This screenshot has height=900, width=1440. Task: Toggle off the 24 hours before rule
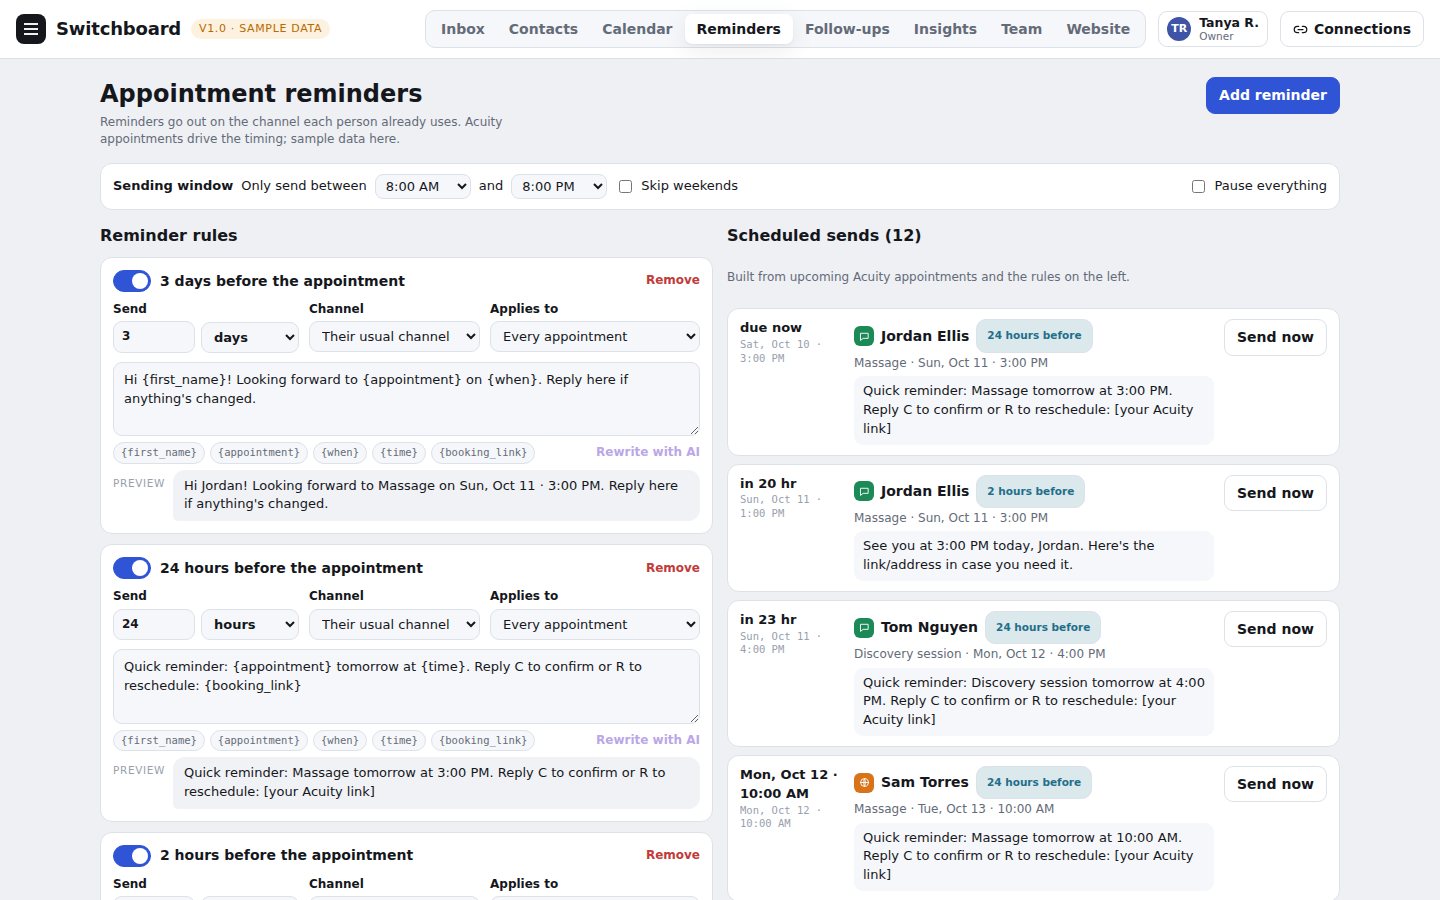point(132,568)
